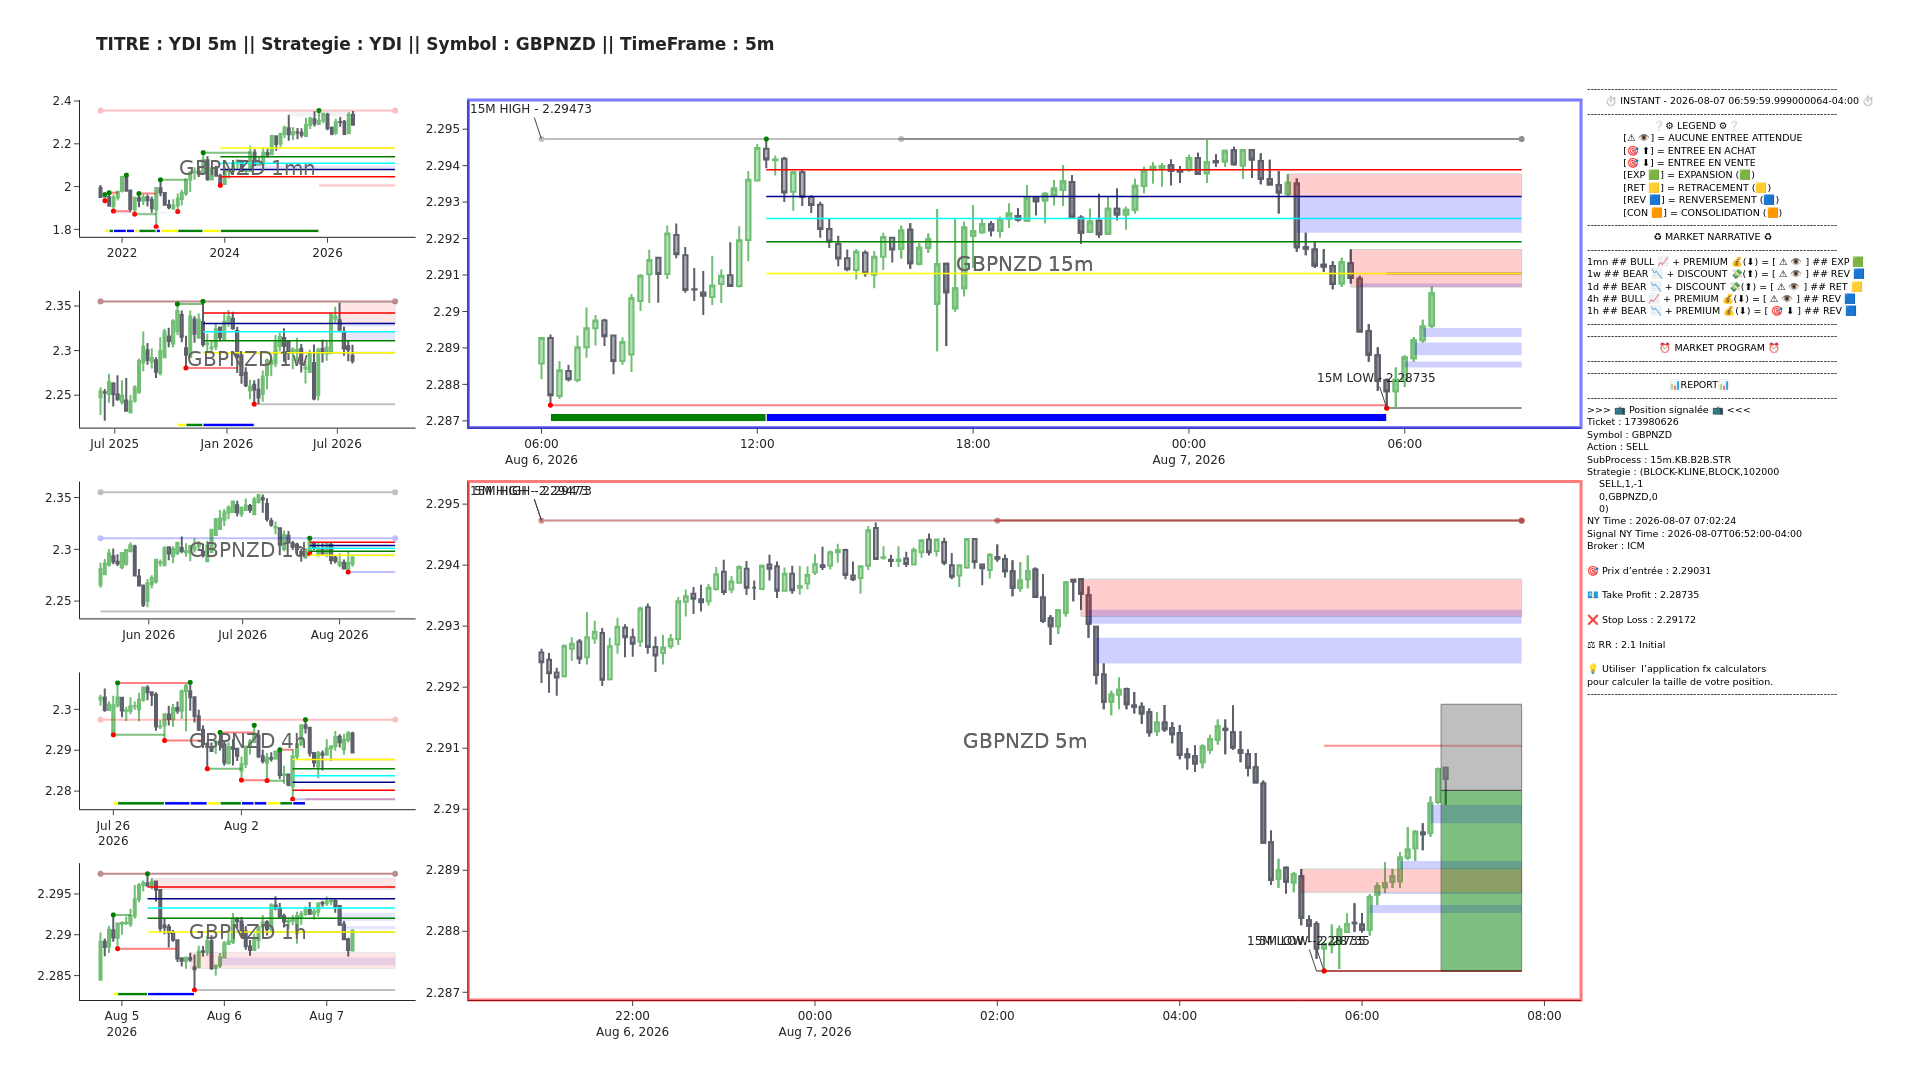Click the yellow square inside the RETRACEMENT parentheses
1920x1080 pixels.
[x=1761, y=188]
